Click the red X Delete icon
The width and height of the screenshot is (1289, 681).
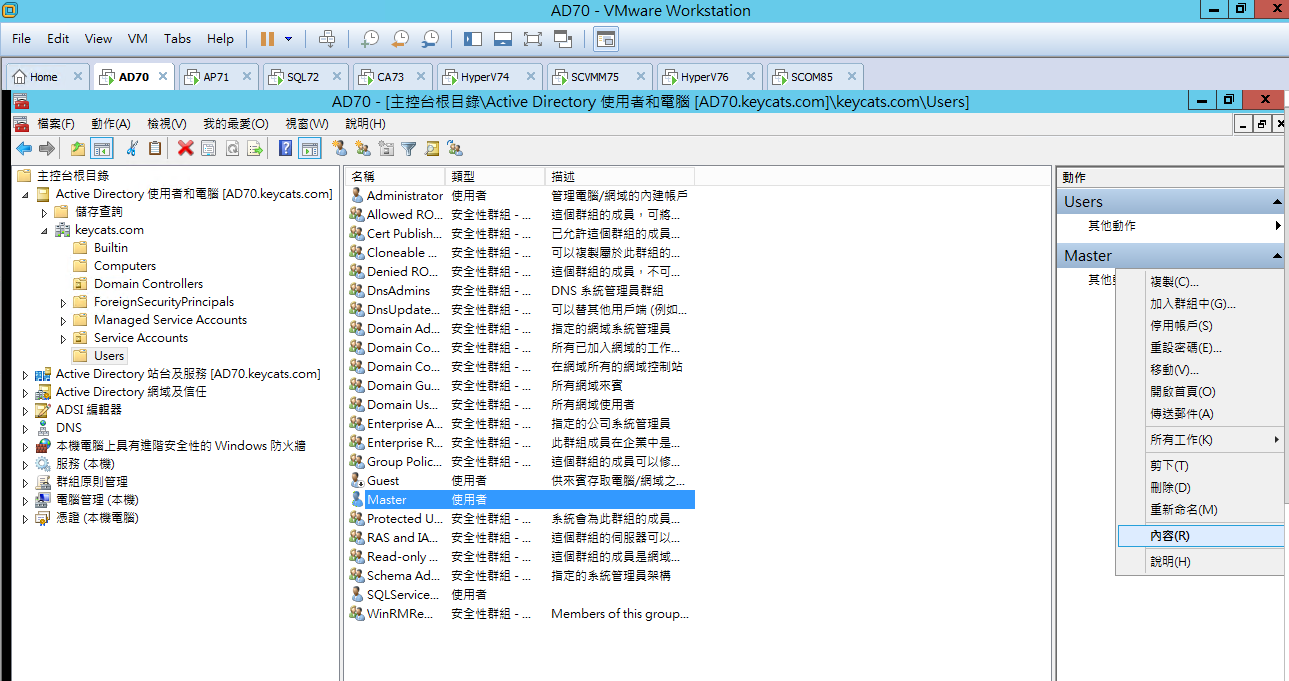(185, 148)
